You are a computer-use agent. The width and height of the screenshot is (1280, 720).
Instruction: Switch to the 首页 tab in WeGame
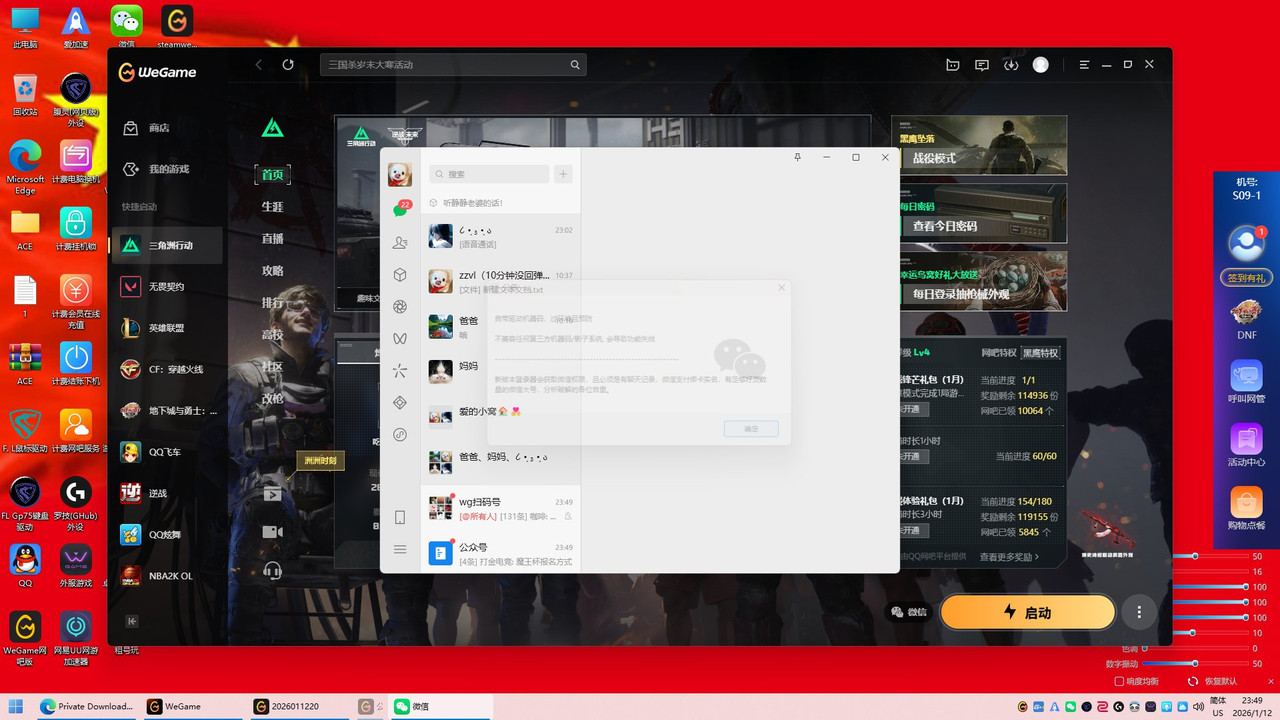[x=272, y=174]
